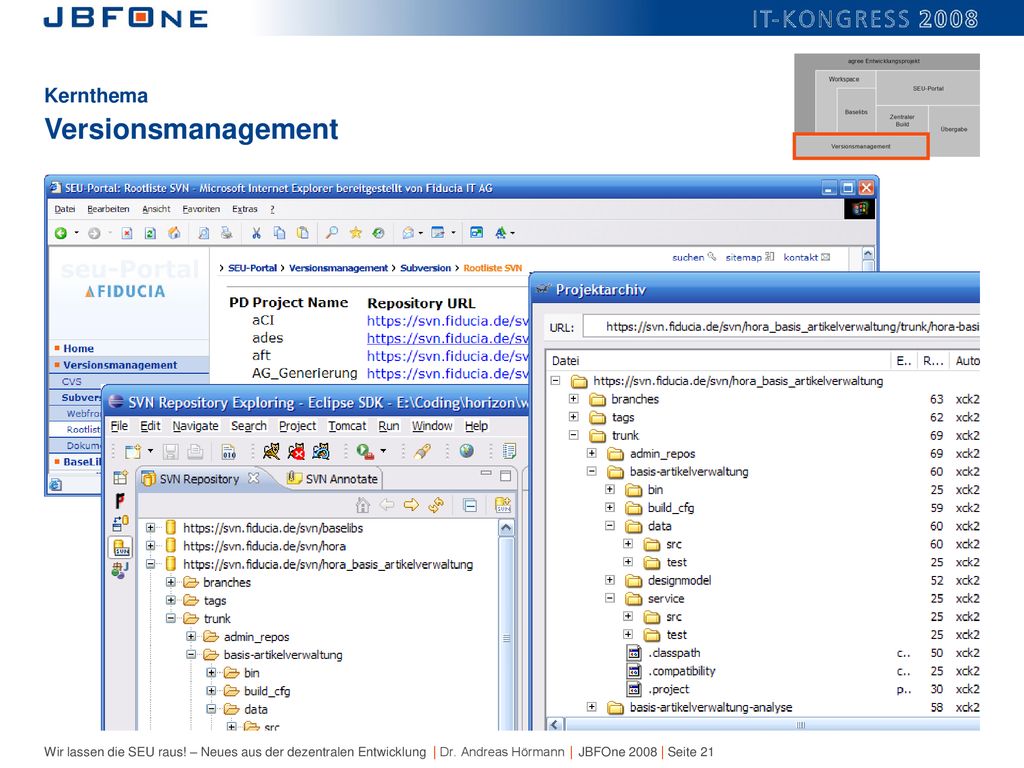The width and height of the screenshot is (1024, 768).
Task: Minimize the SVN Repository view in Eclipse
Action: pyautogui.click(x=486, y=473)
